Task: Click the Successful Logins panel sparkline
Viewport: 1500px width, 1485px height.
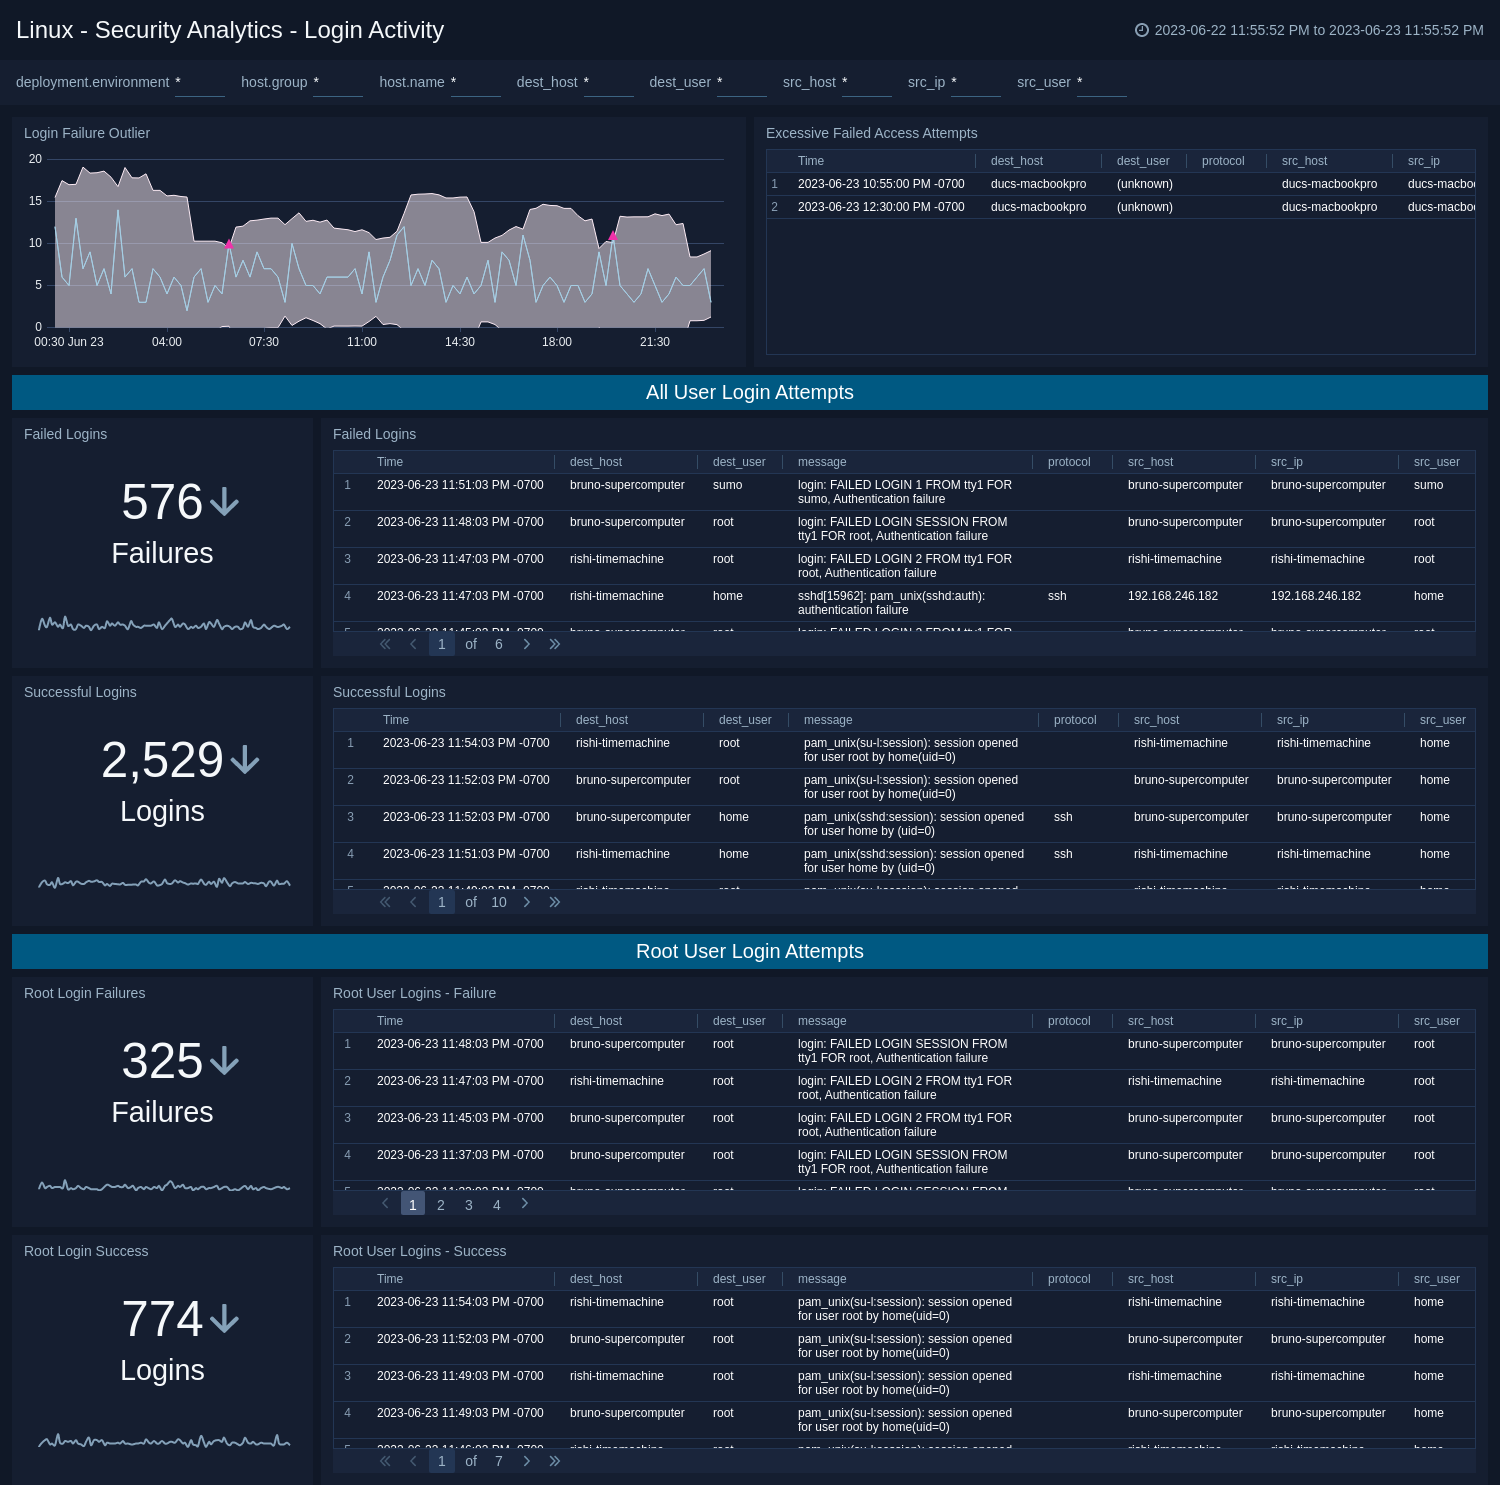Action: click(164, 883)
